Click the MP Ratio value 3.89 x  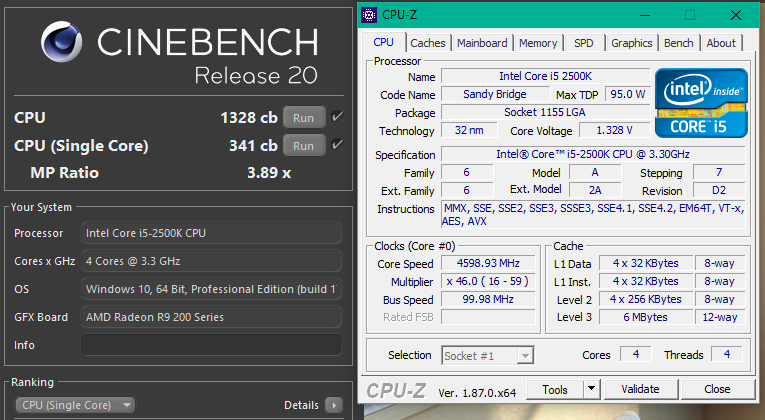(269, 173)
